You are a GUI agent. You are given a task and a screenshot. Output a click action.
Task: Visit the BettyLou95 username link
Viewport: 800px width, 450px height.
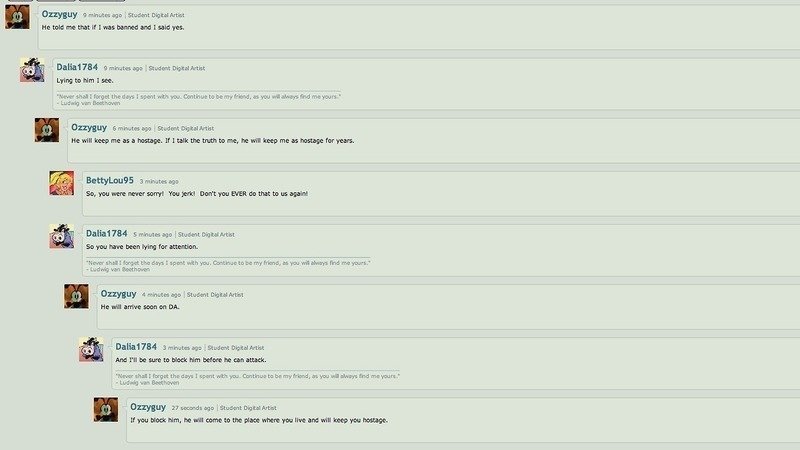(110, 181)
